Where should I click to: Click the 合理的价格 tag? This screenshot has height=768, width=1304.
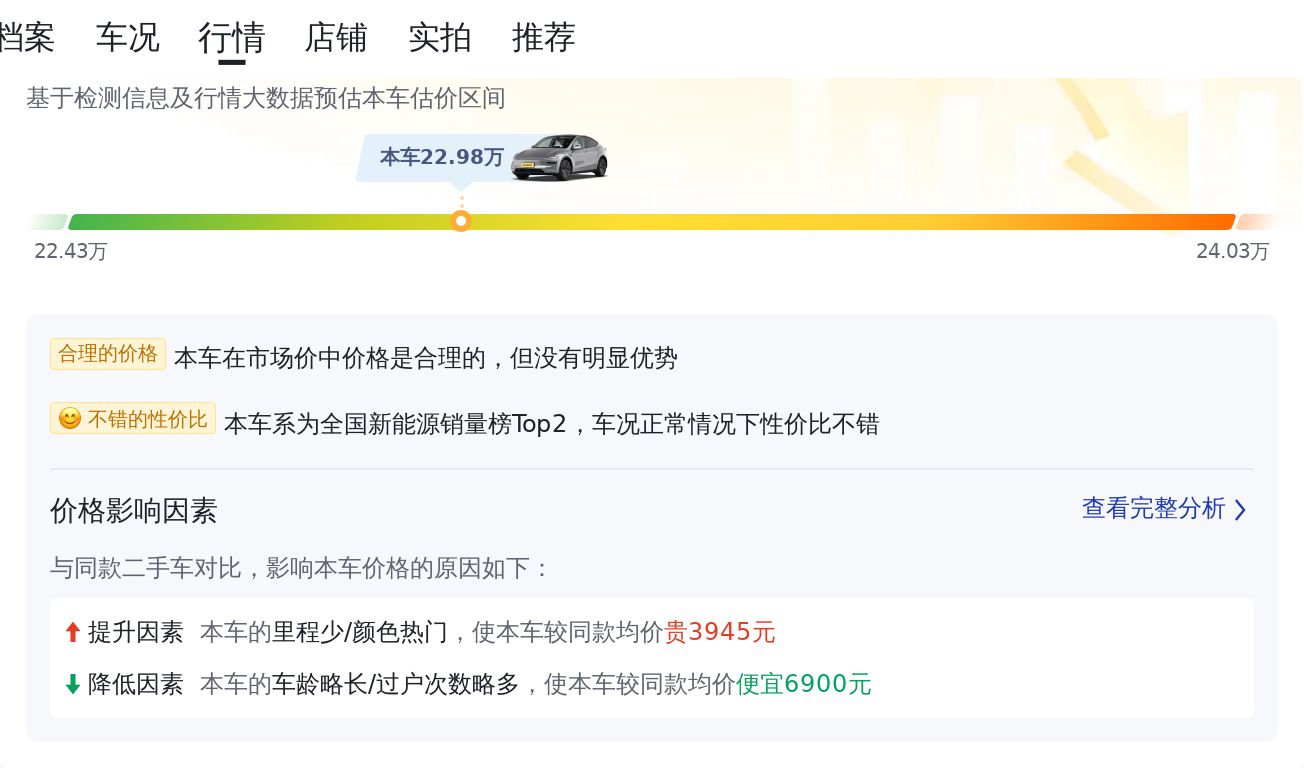pos(108,354)
